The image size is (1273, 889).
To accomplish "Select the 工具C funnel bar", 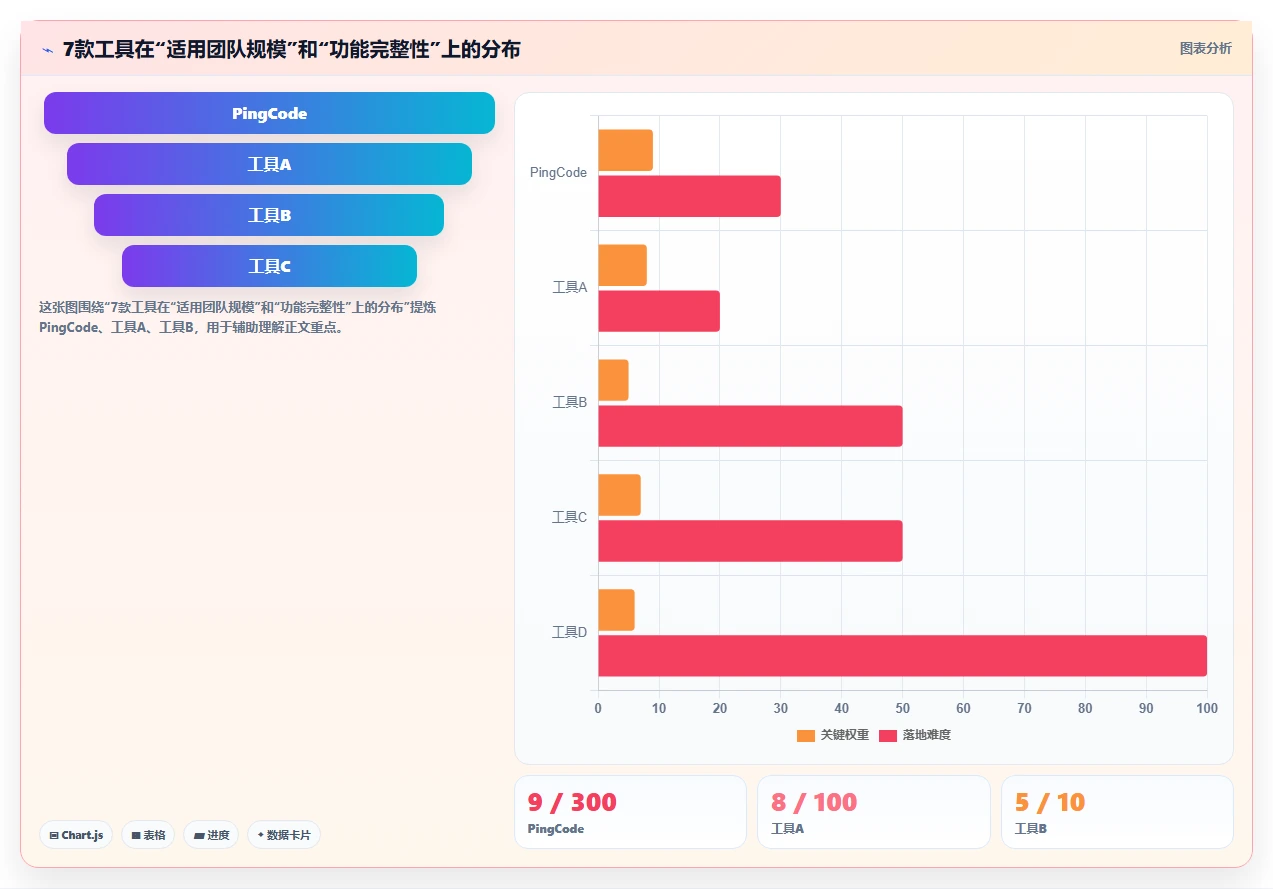I will [x=269, y=266].
